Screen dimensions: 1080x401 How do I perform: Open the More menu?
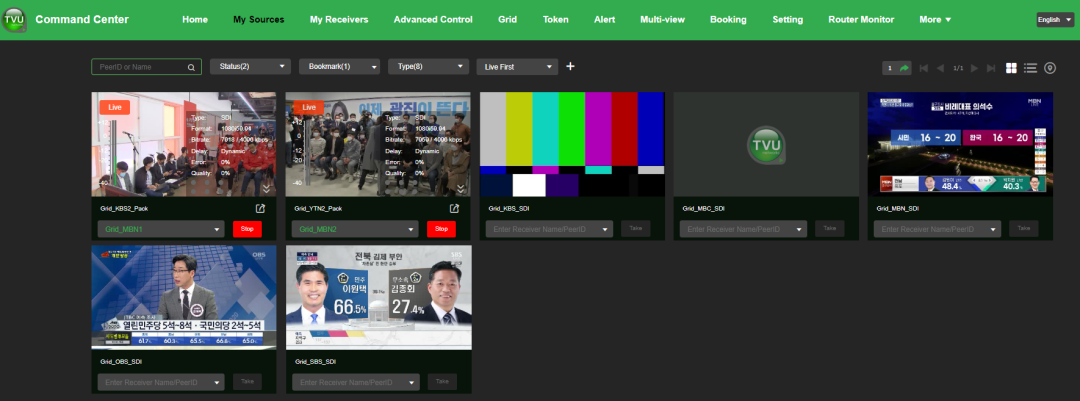tap(935, 20)
